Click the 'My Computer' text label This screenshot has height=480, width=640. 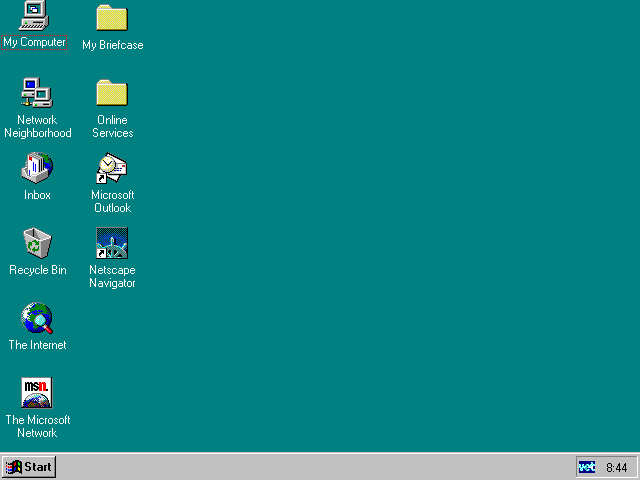coord(35,43)
